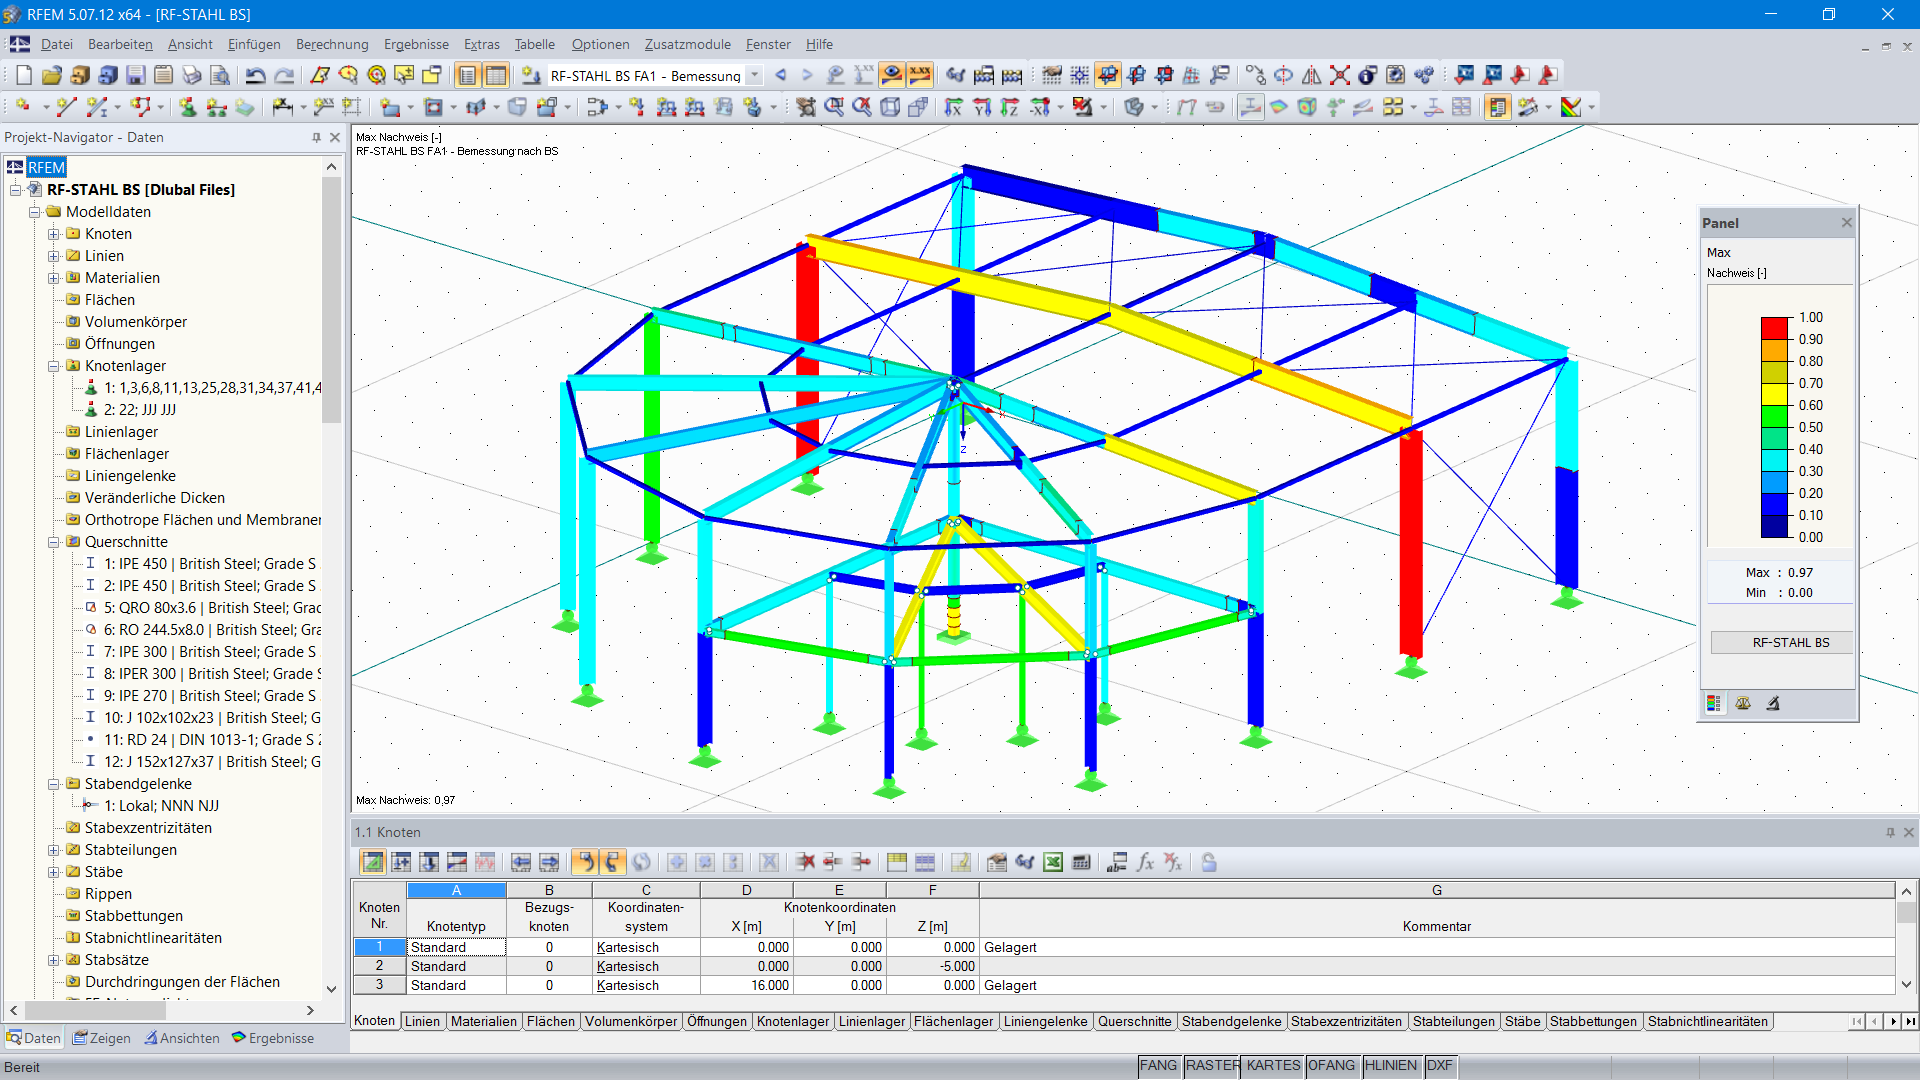Open the Zusatzmodule menu
Viewport: 1920px width, 1080px height.
click(x=687, y=44)
